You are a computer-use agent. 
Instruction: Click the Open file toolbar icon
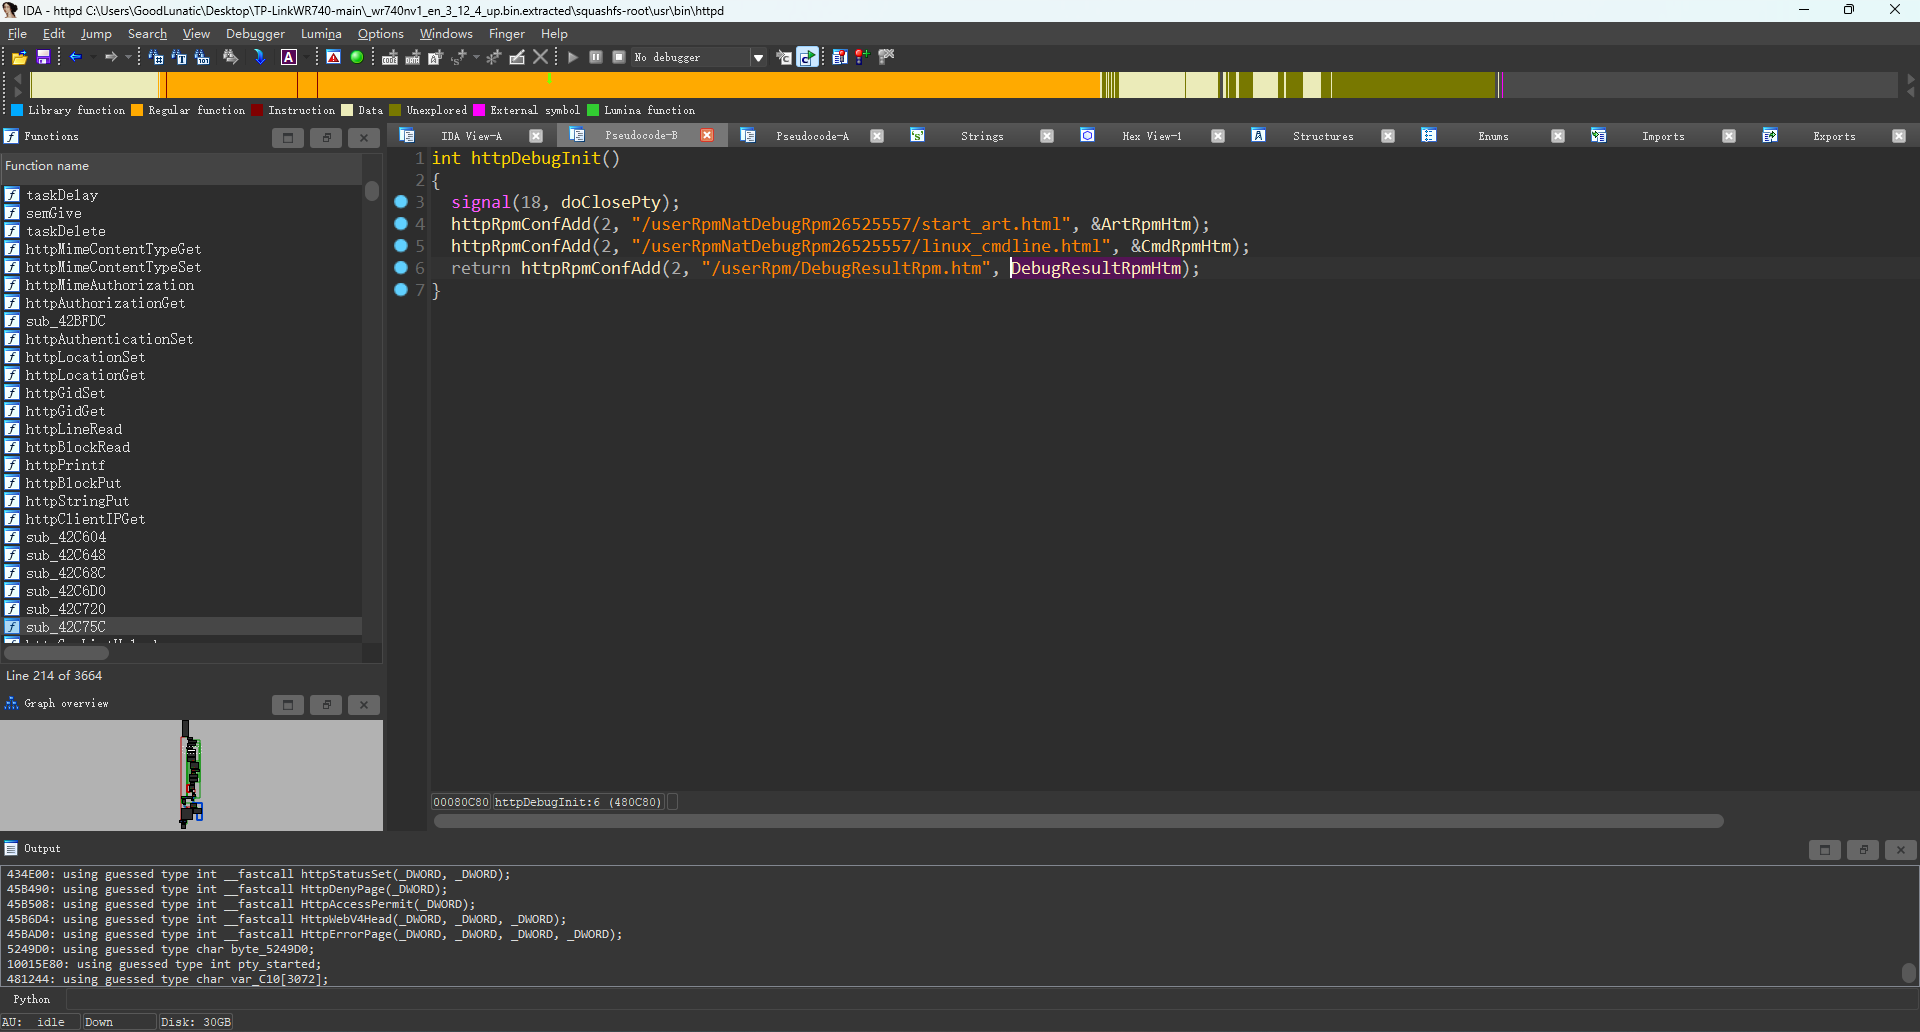coord(19,58)
